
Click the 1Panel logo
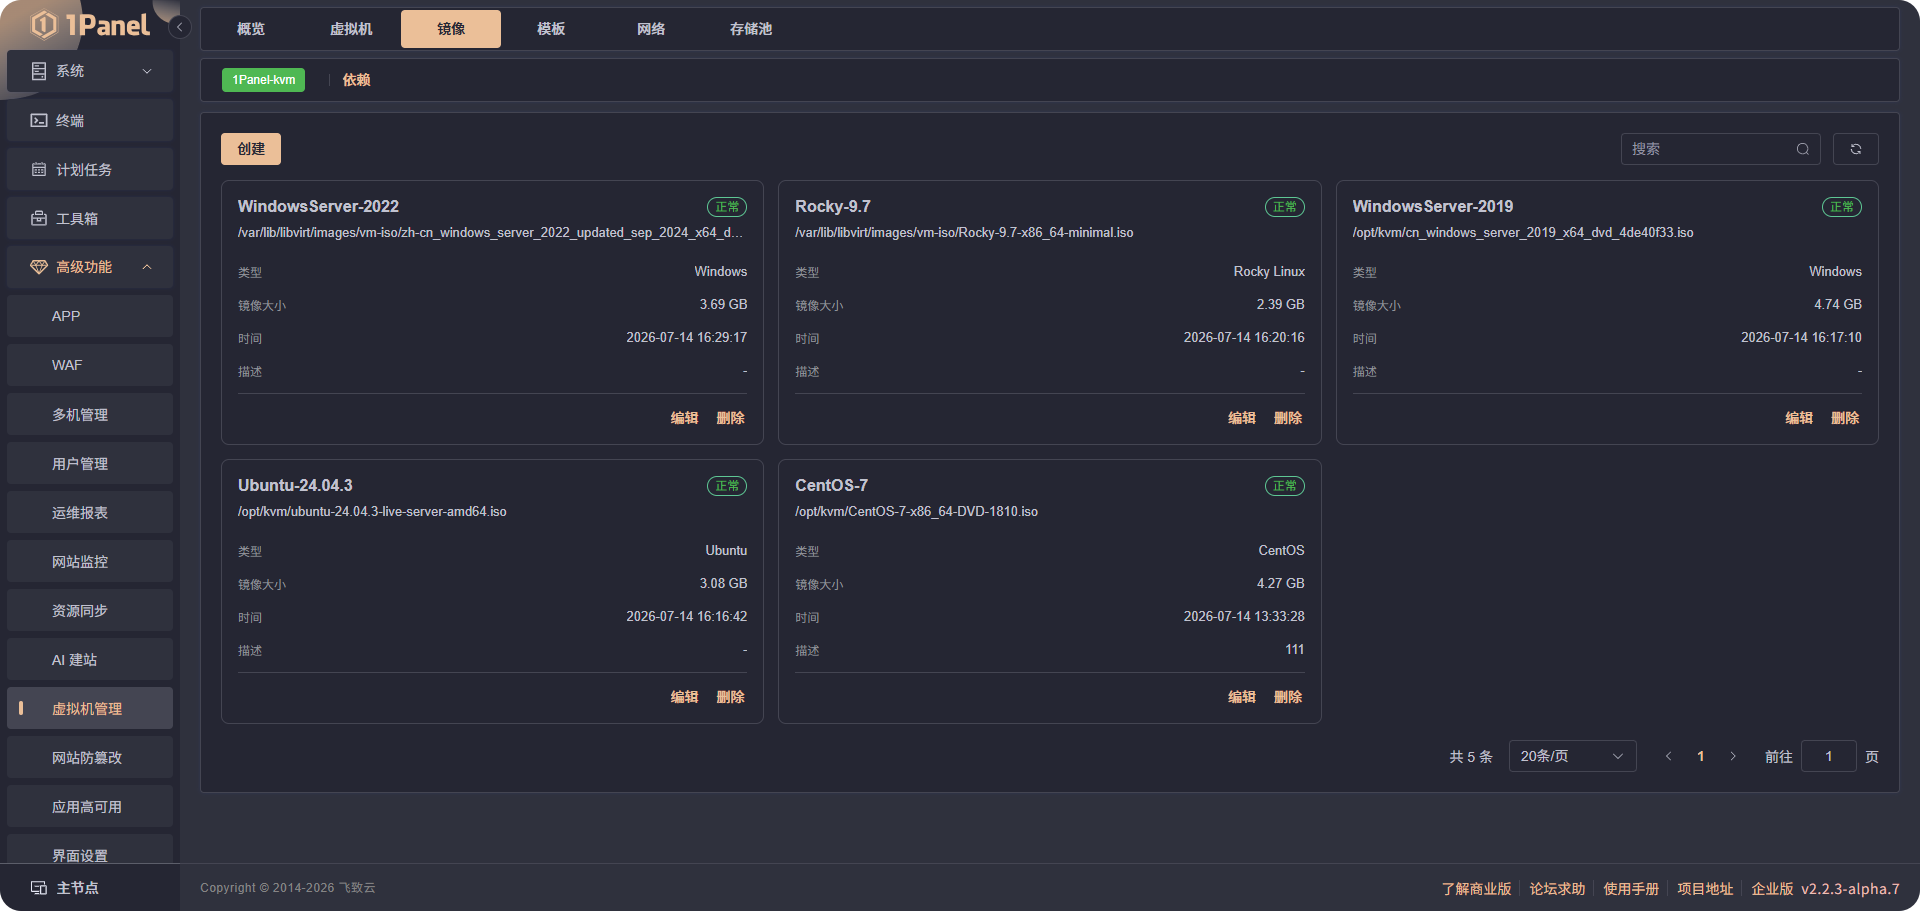[x=90, y=25]
